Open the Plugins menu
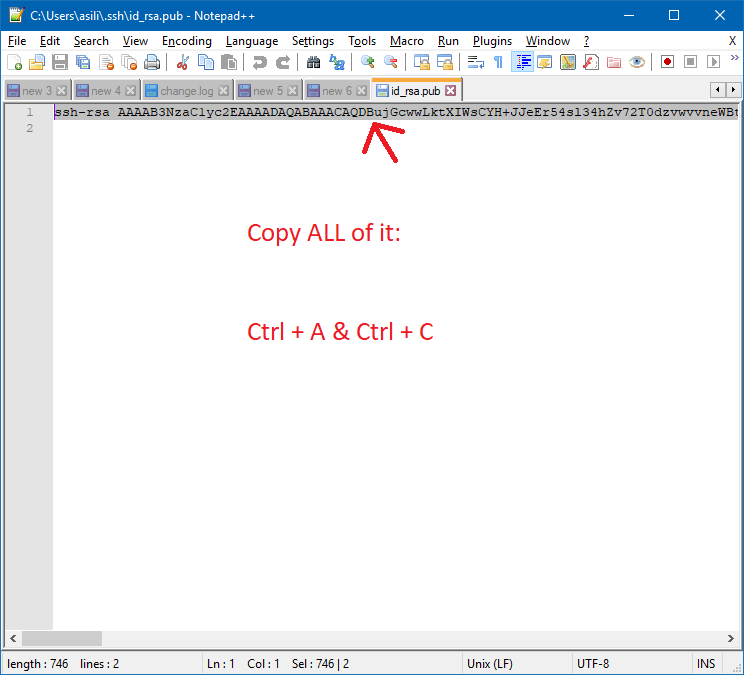This screenshot has height=675, width=744. click(x=493, y=41)
